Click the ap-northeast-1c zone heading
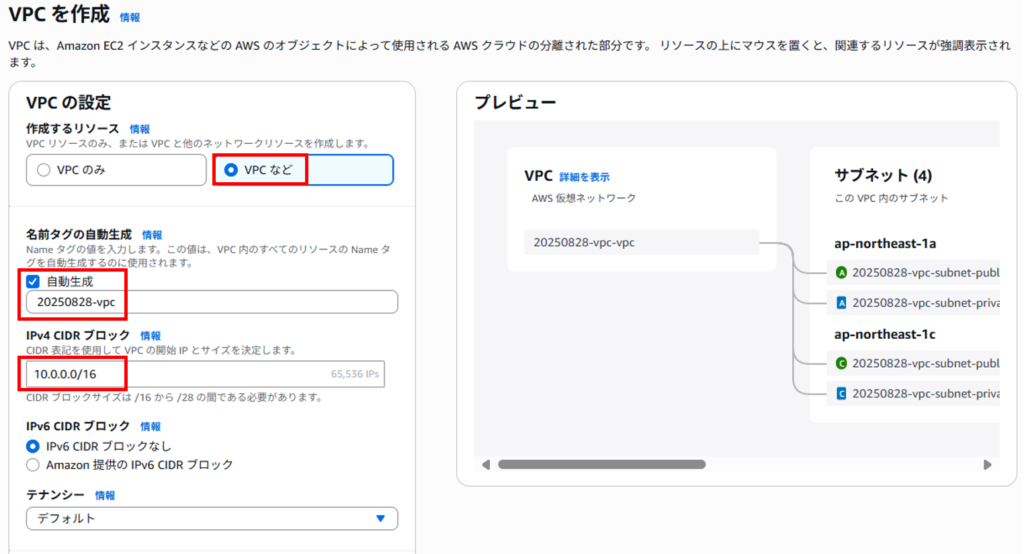Screen dimensions: 1024x554 pos(885,334)
